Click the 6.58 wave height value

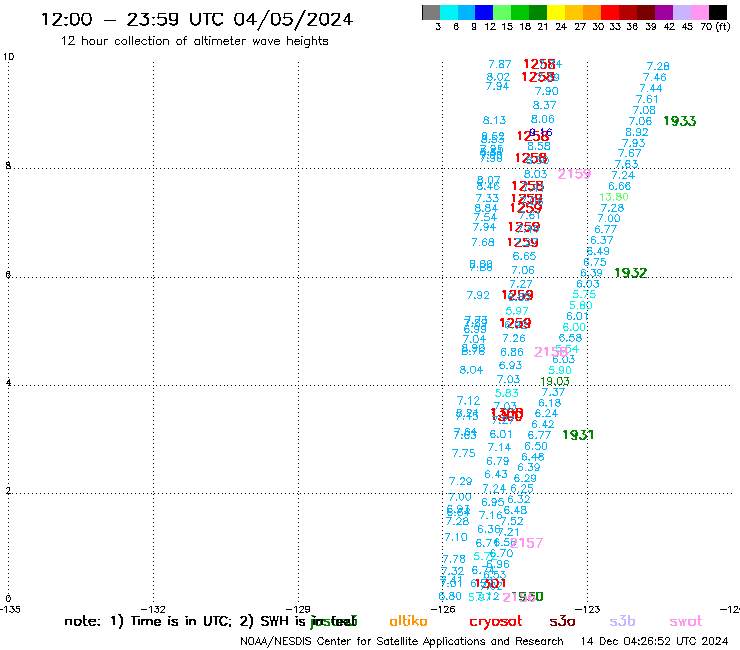(570, 338)
